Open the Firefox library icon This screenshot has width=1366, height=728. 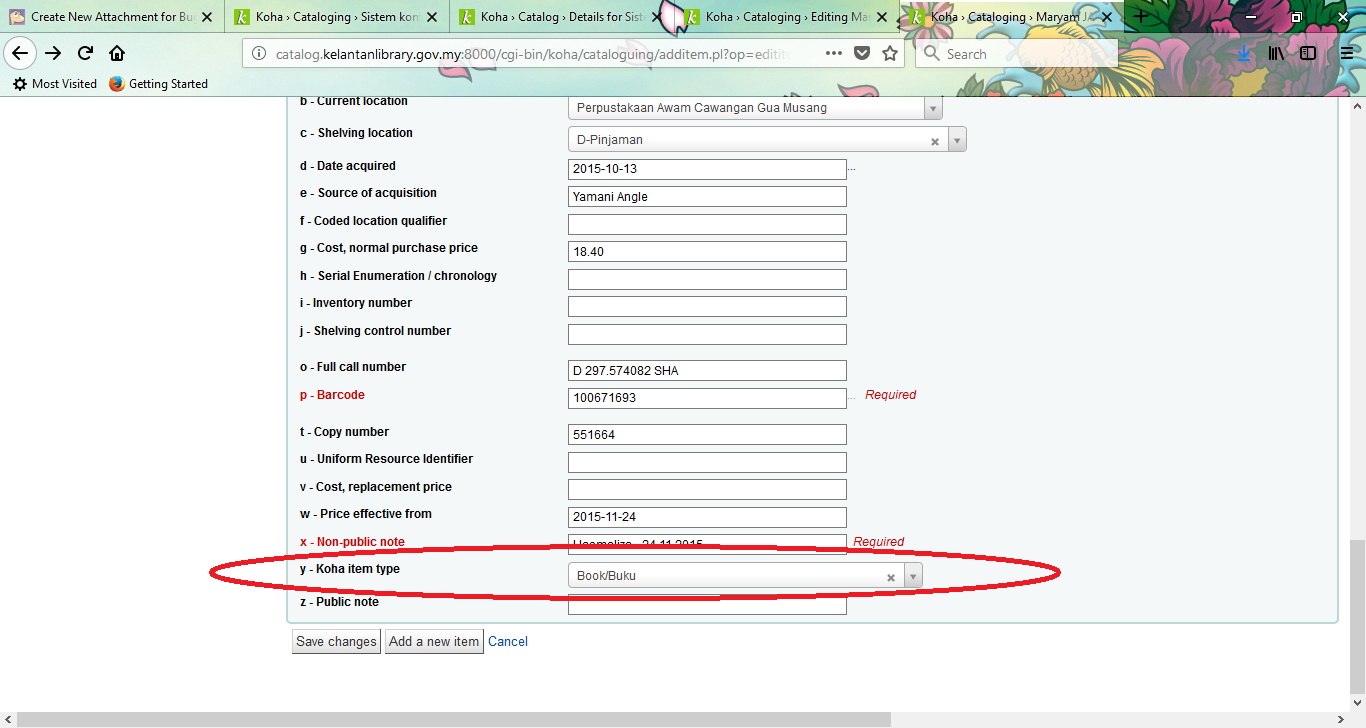coord(1276,54)
